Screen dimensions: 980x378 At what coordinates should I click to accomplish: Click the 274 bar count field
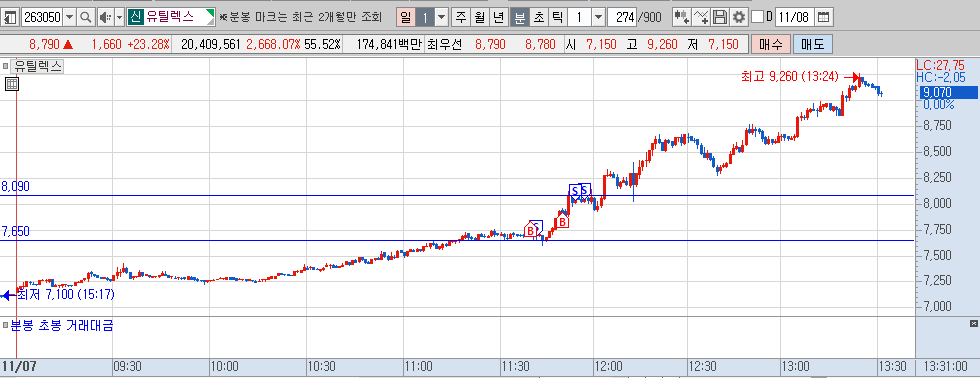point(622,17)
